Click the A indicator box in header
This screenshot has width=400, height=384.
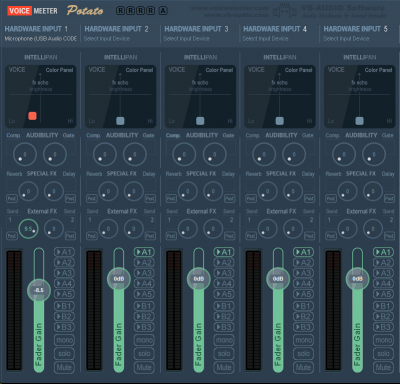click(163, 11)
